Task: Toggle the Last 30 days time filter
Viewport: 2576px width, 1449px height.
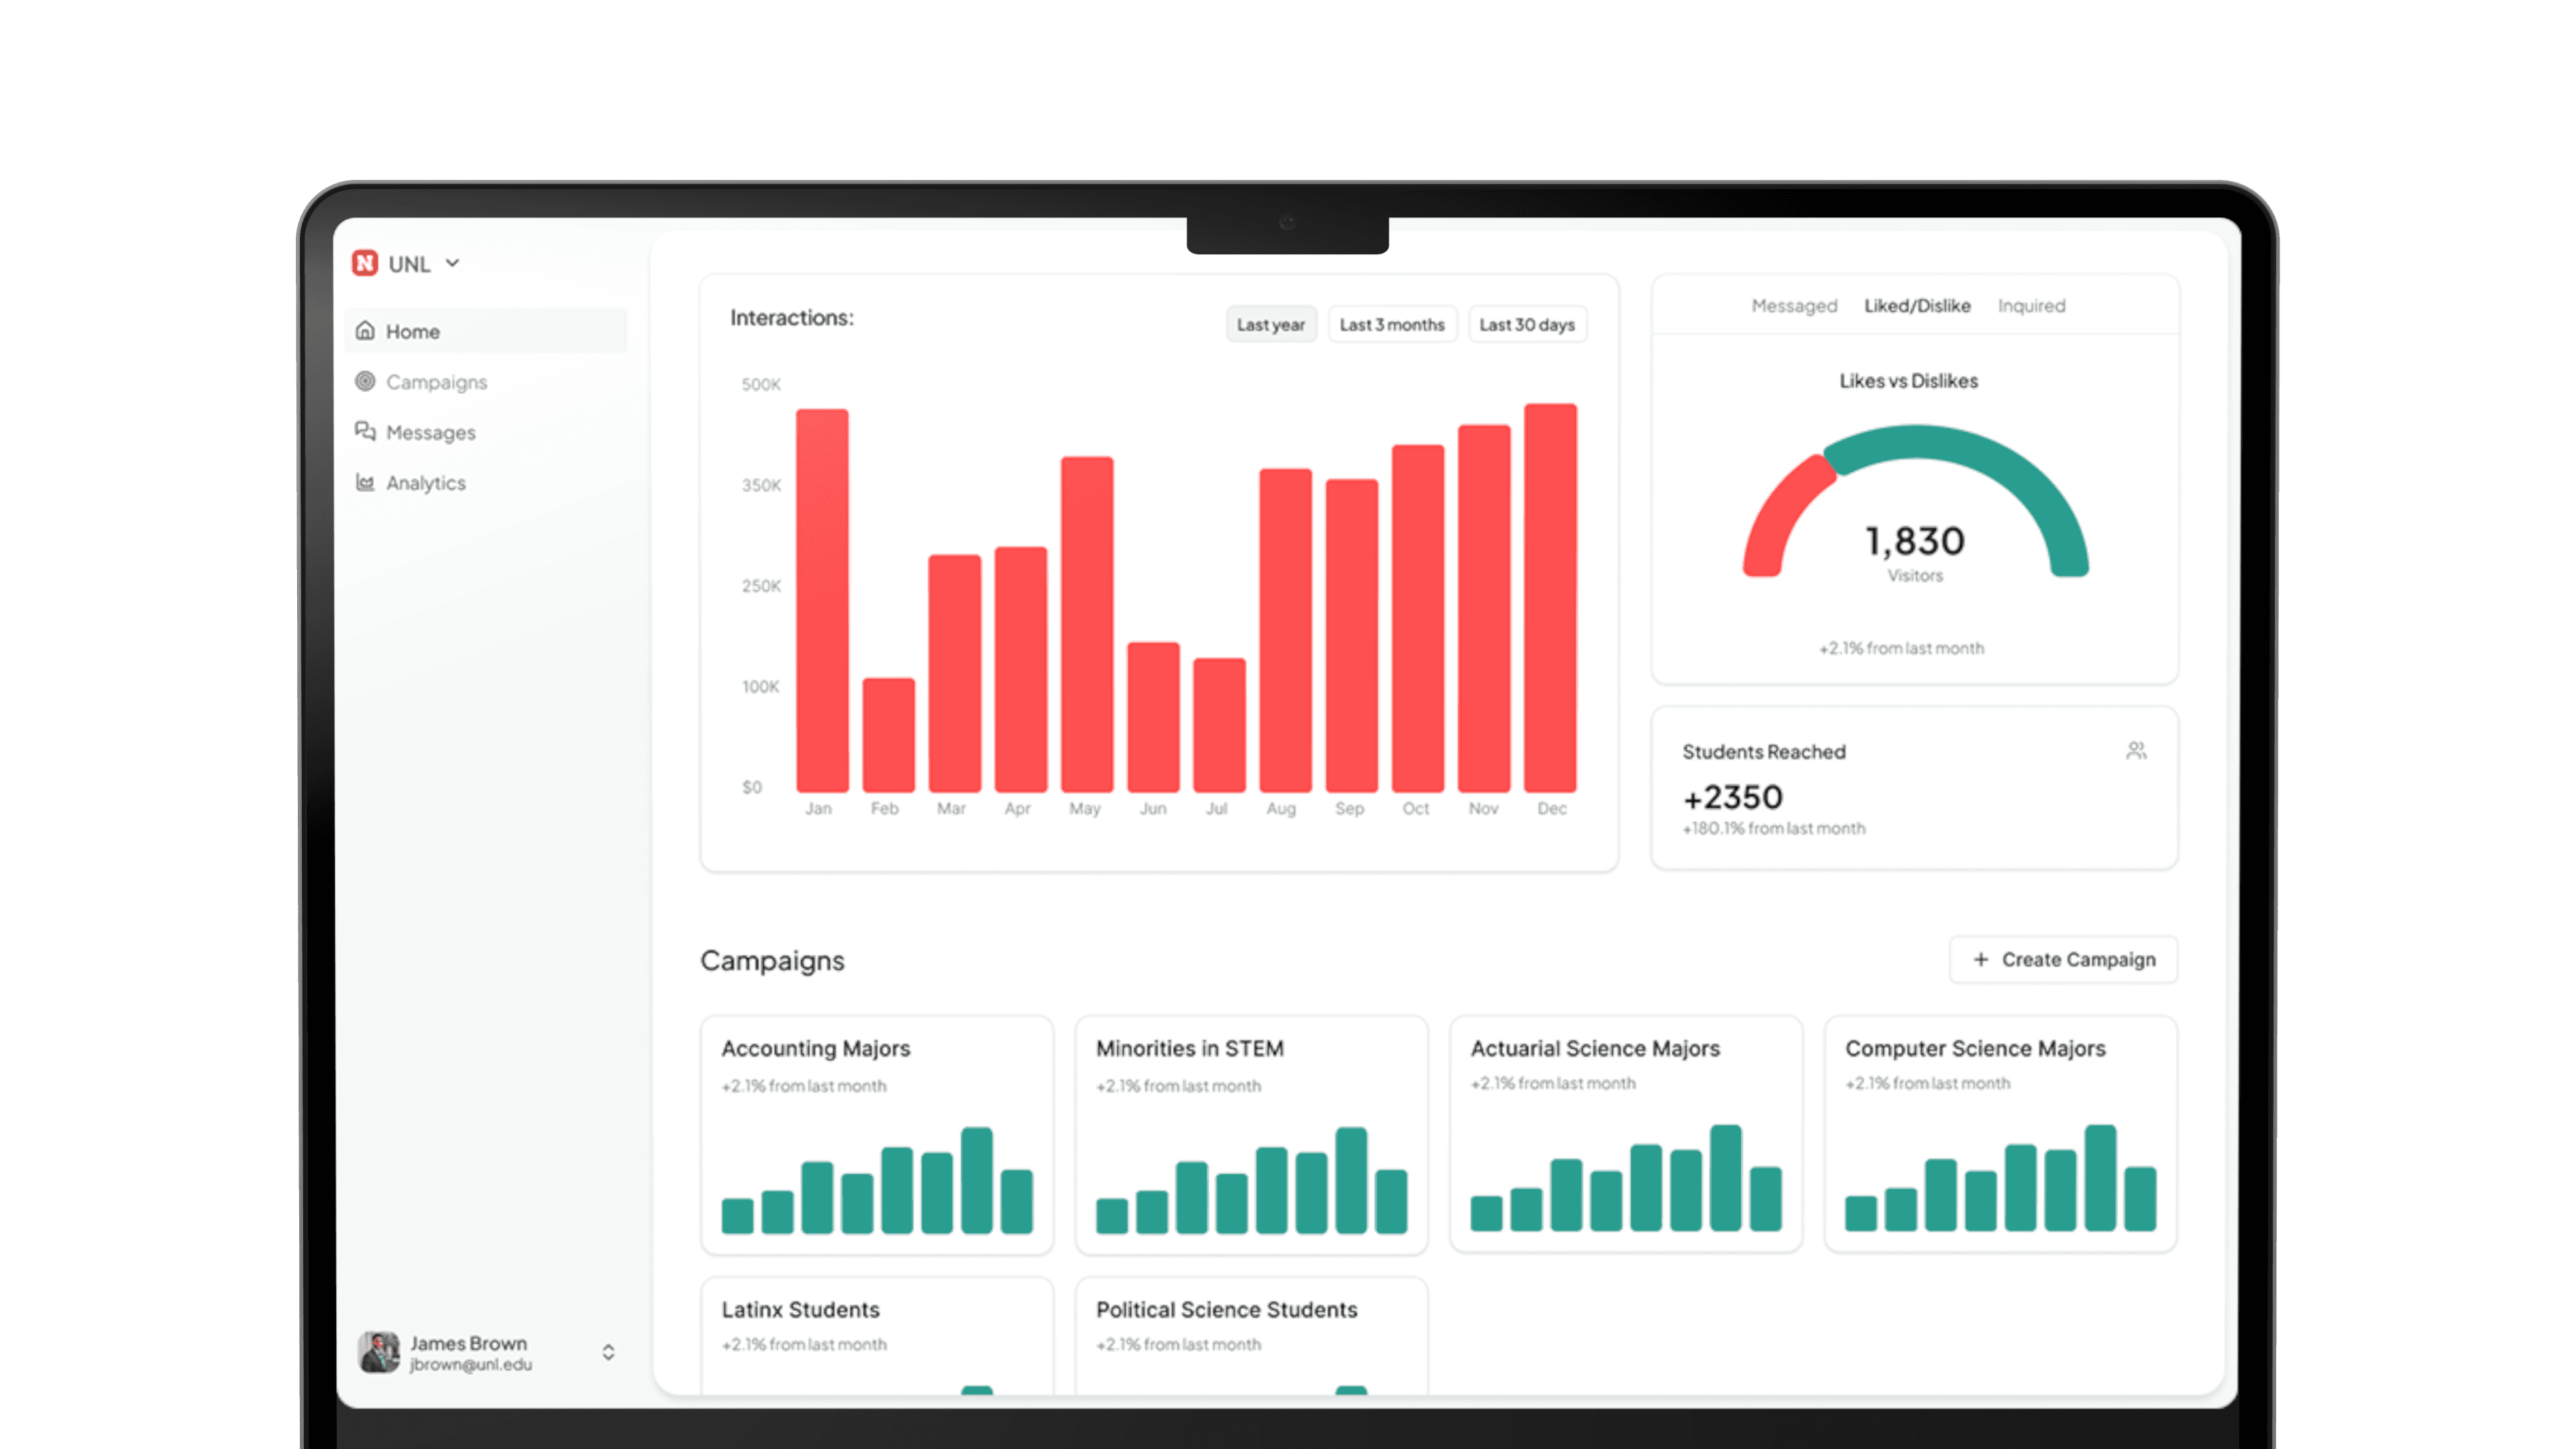Action: coord(1528,324)
